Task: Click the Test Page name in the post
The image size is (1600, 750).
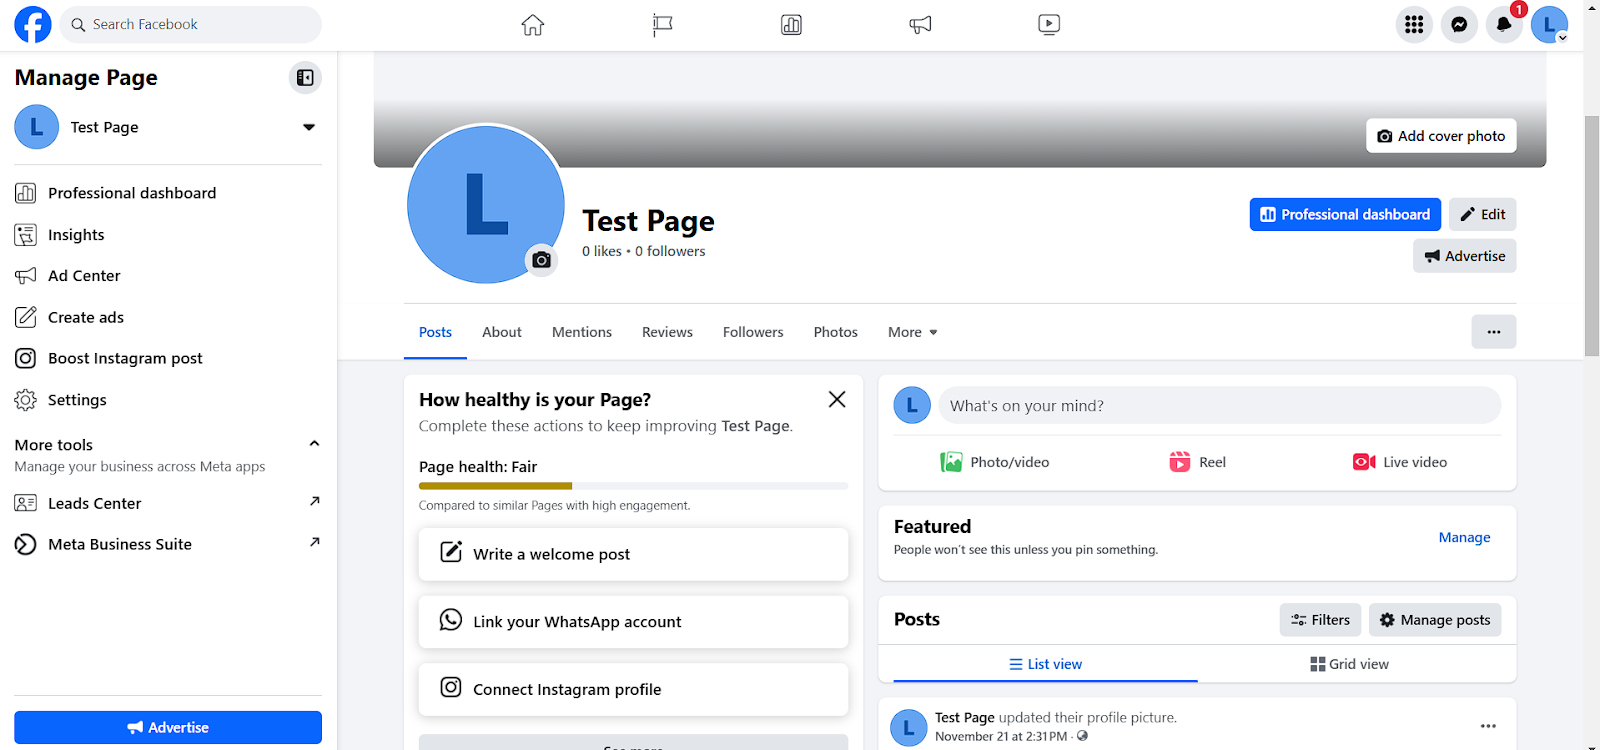Action: 964,717
